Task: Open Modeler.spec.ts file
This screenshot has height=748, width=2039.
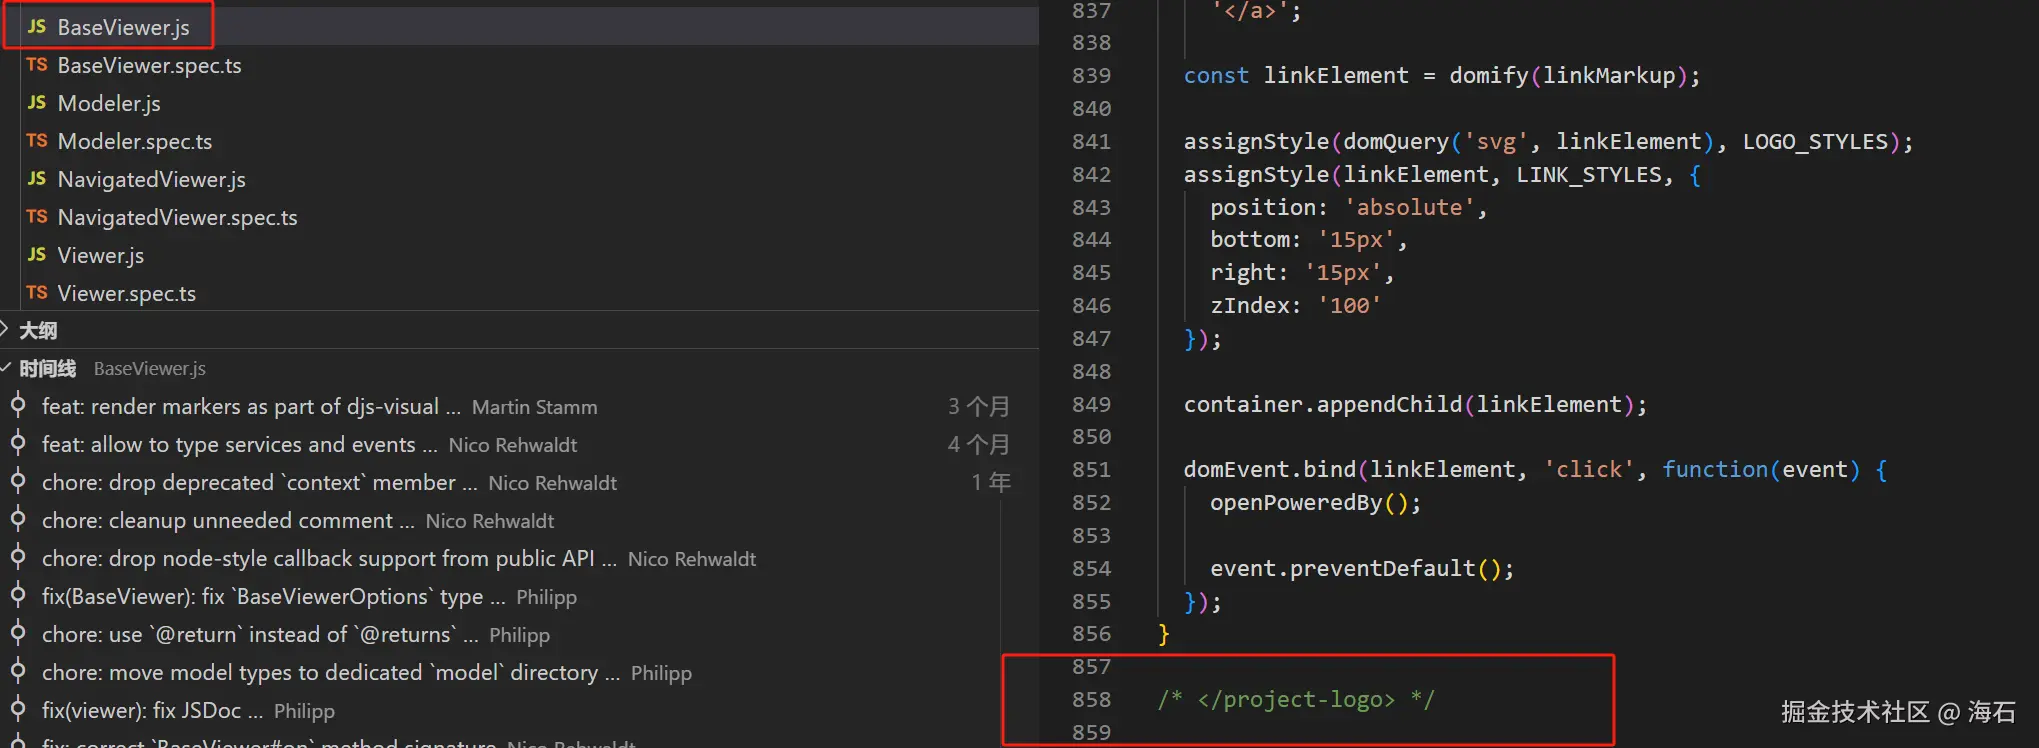Action: [135, 141]
